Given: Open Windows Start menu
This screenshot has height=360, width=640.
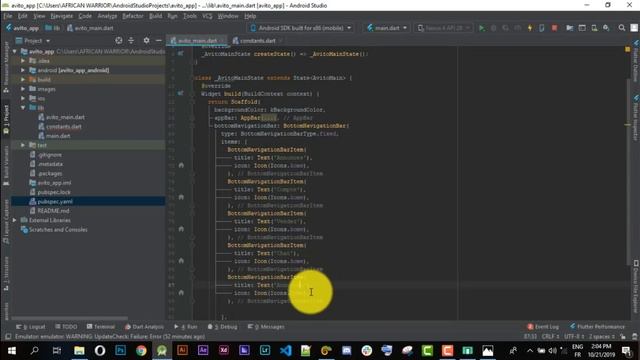Looking at the screenshot, I should tap(12, 350).
